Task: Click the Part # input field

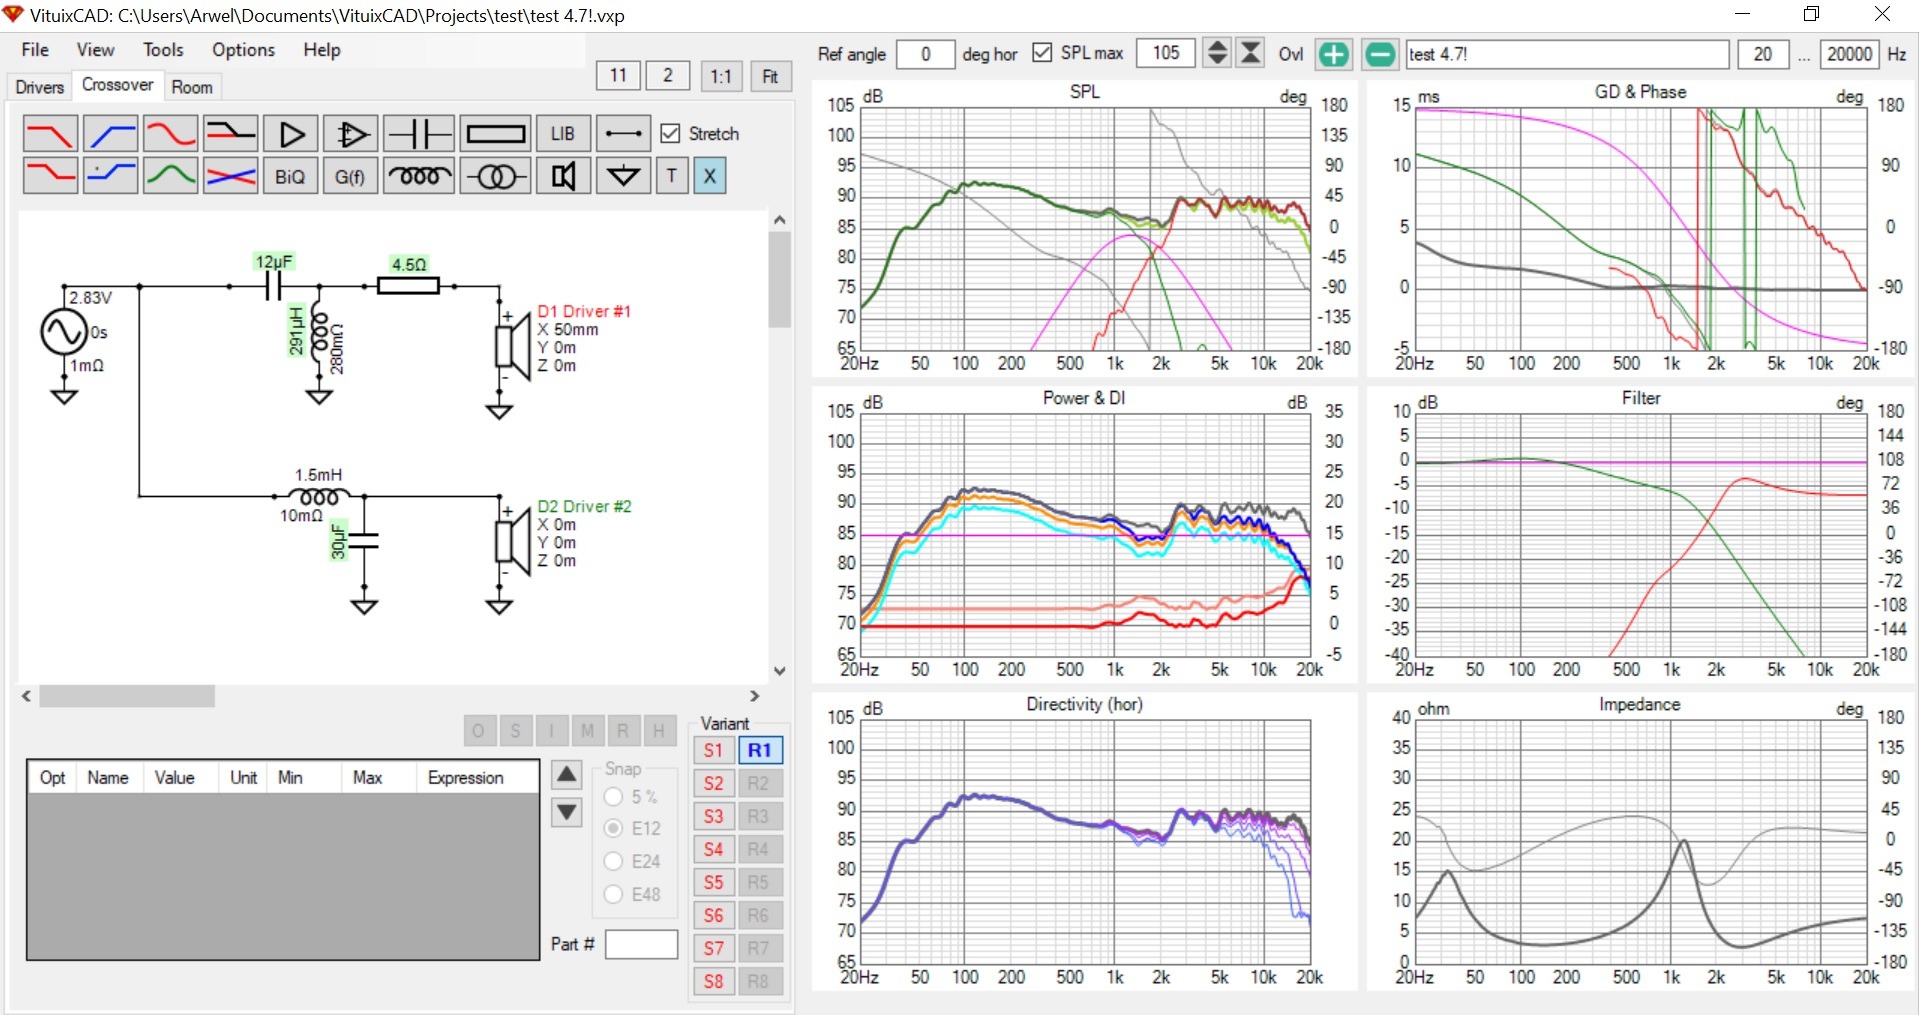Action: click(642, 944)
